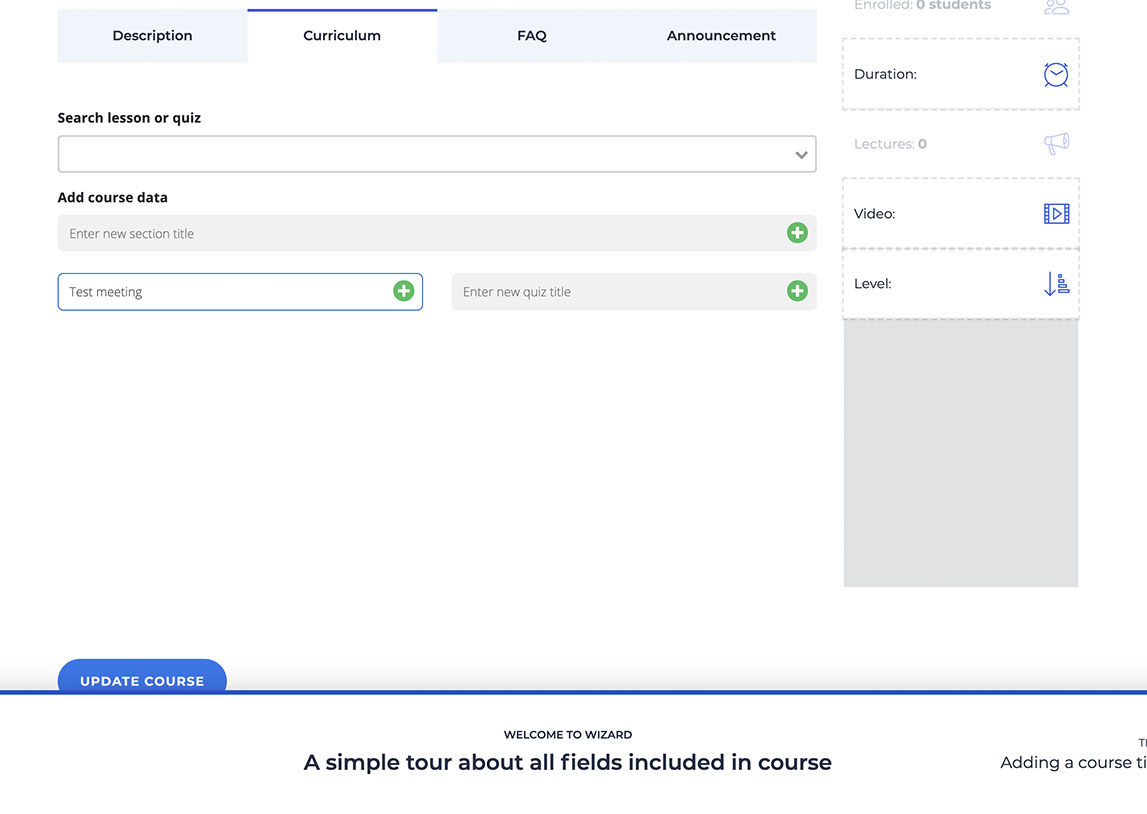Go to the Announcement tab
The height and width of the screenshot is (814, 1147).
[x=721, y=36]
